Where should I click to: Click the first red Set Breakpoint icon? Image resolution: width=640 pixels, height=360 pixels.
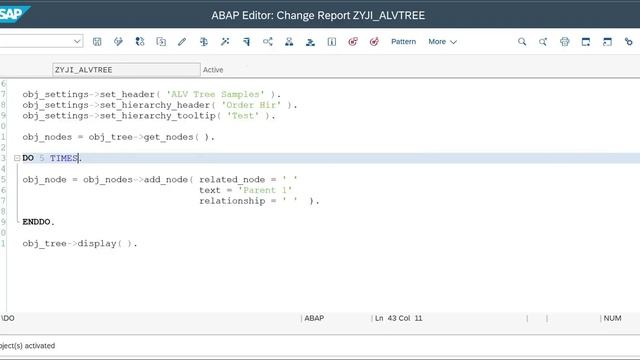(353, 42)
